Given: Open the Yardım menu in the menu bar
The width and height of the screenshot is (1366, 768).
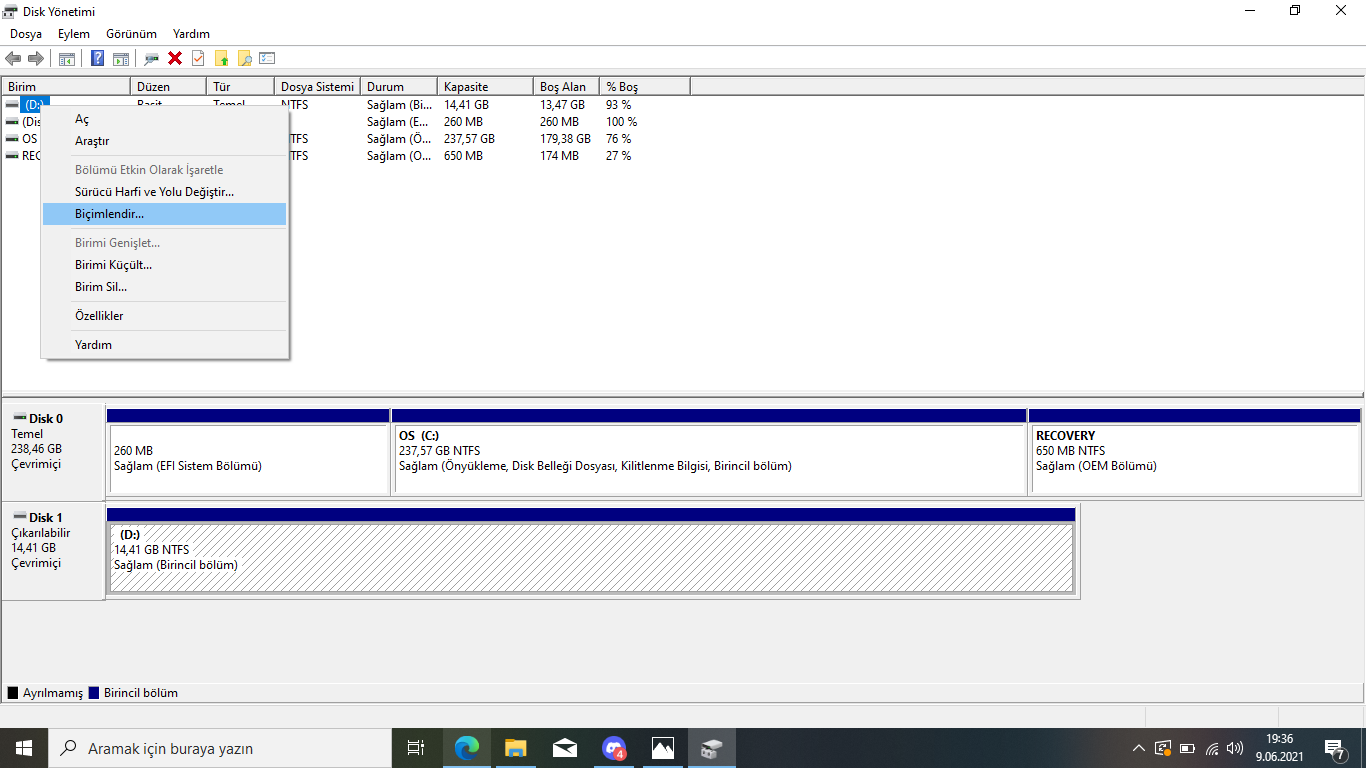Looking at the screenshot, I should click(x=191, y=34).
